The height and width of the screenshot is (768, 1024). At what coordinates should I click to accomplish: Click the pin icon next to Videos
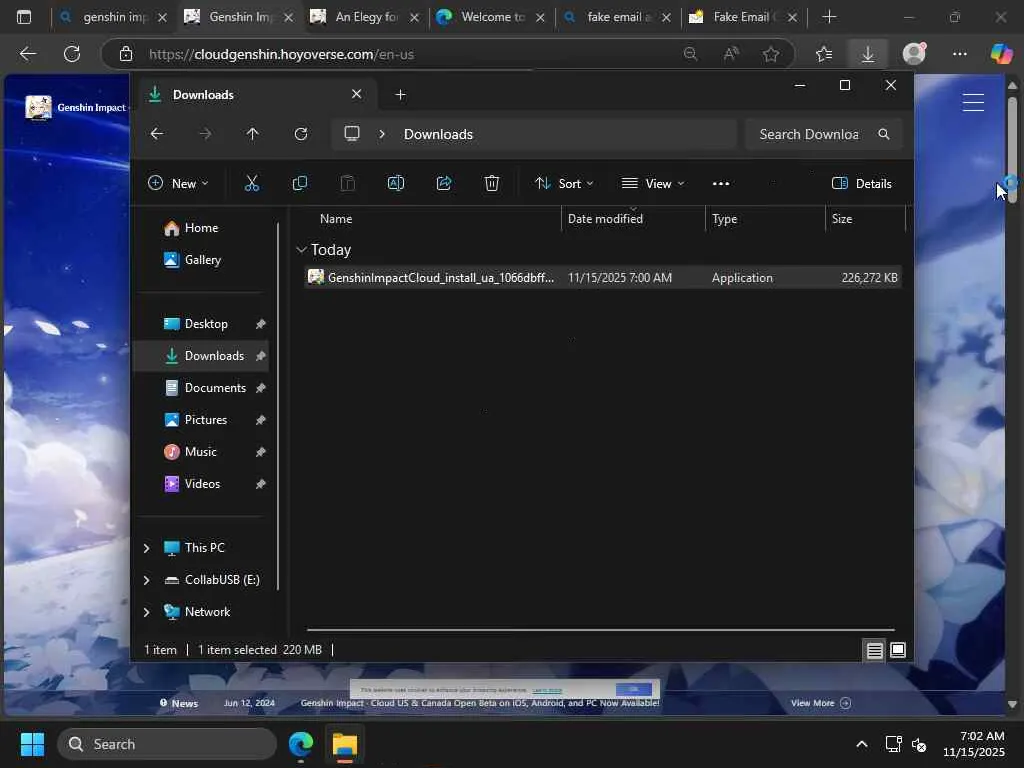(261, 484)
